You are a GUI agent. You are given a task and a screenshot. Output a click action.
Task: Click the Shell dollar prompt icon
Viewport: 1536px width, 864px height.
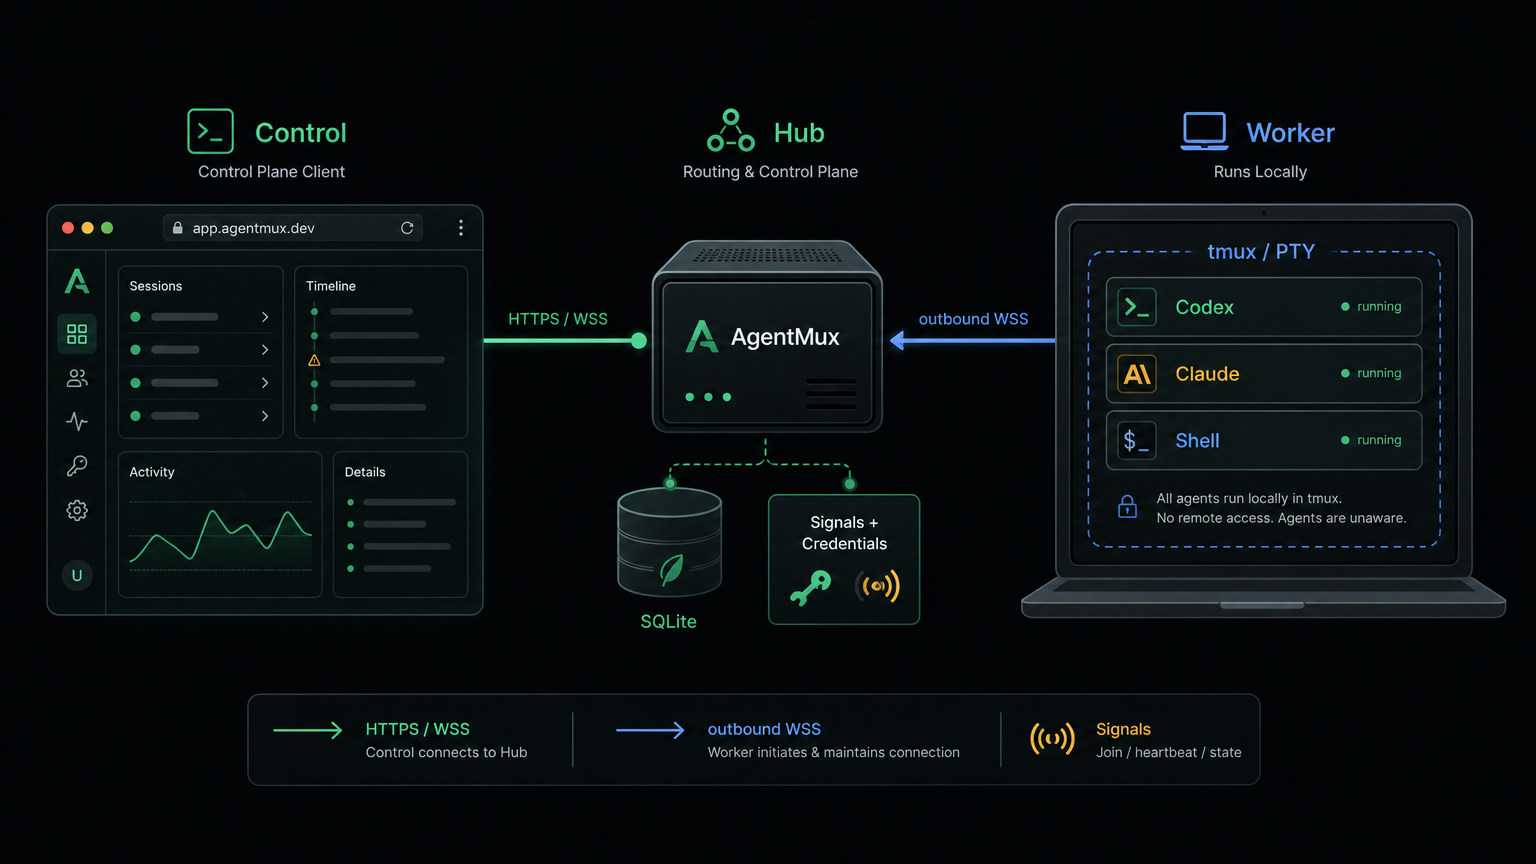point(1137,441)
